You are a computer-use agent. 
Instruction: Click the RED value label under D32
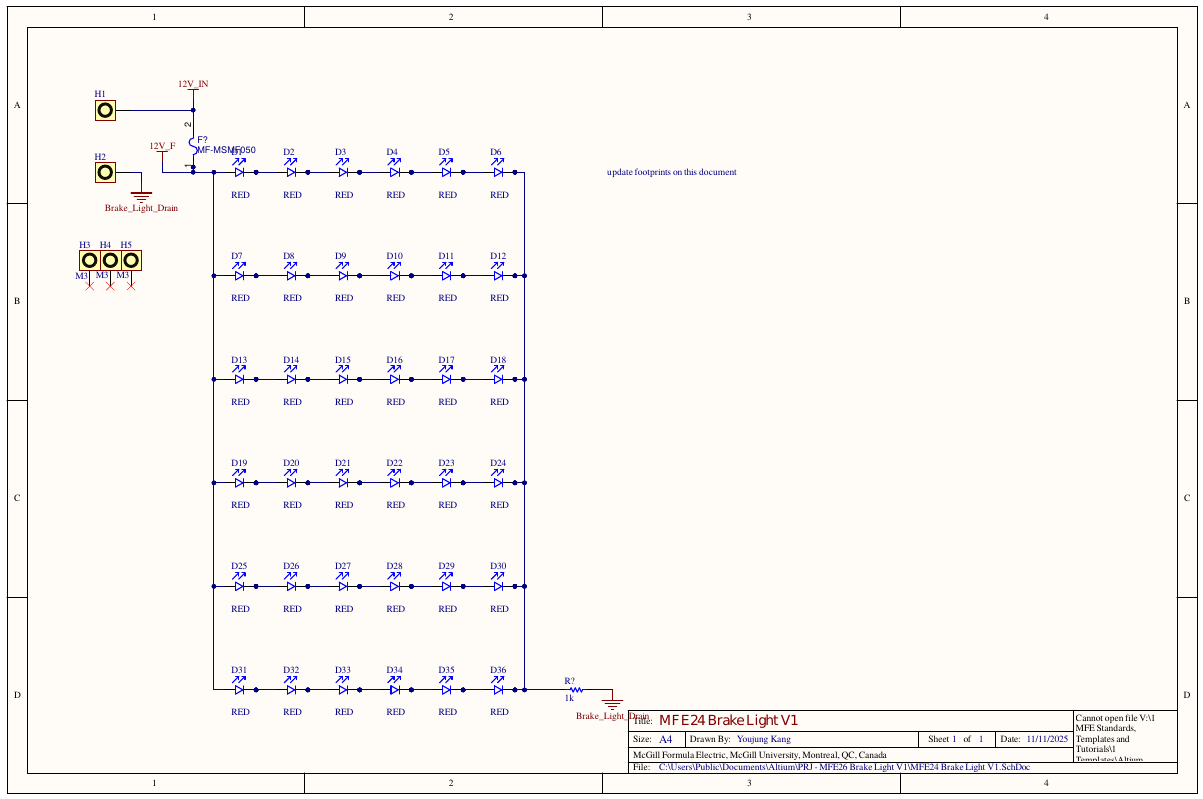[292, 712]
